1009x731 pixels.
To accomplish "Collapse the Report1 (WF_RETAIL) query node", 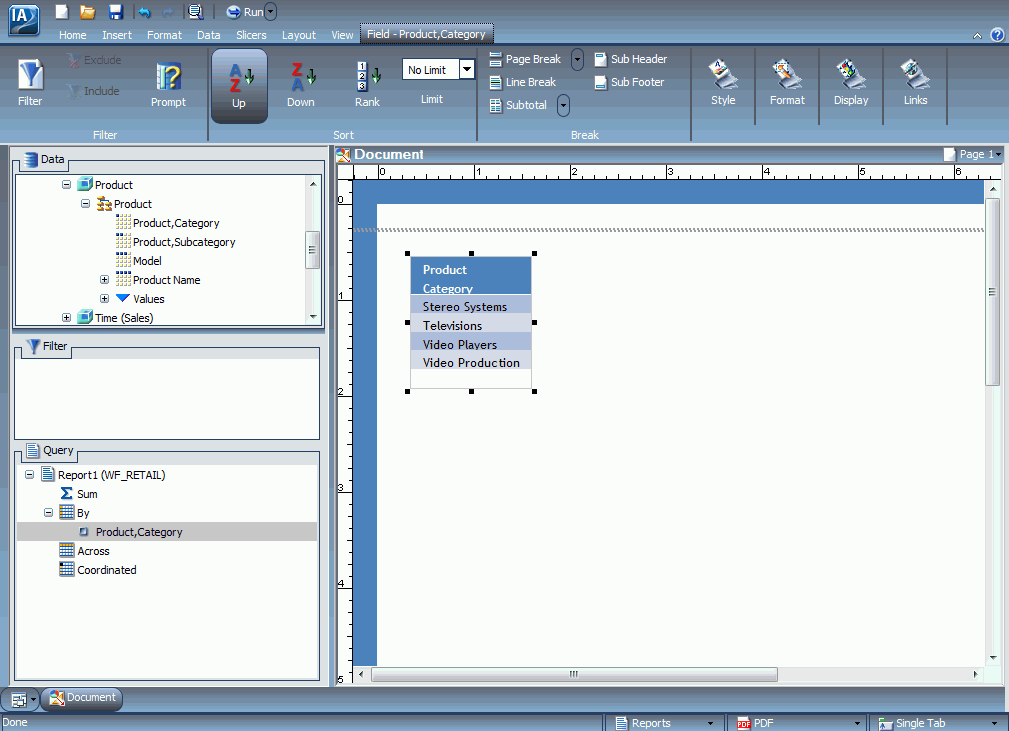I will tap(30, 475).
